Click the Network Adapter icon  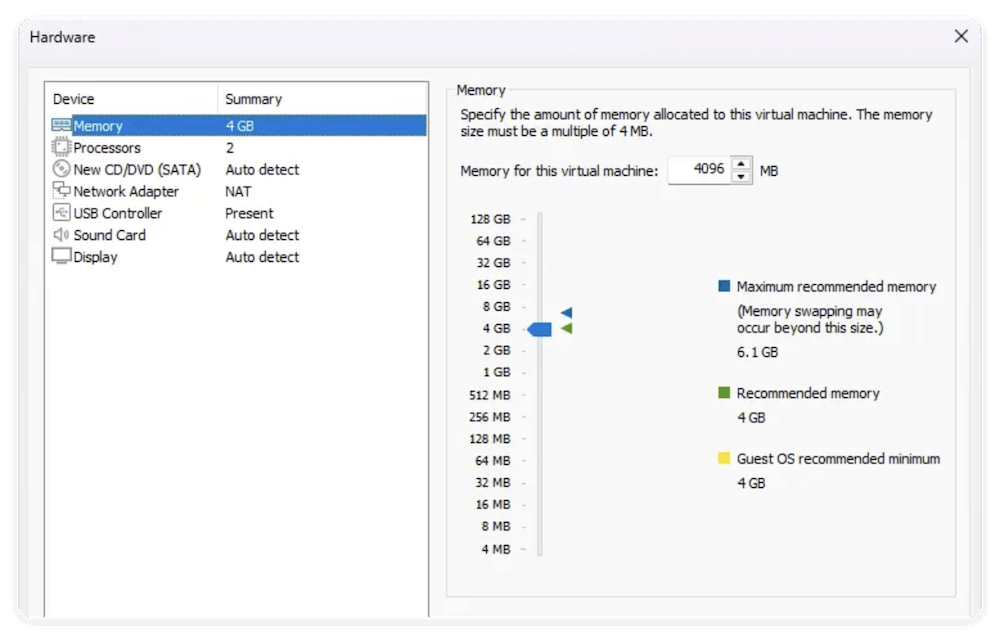[x=62, y=191]
